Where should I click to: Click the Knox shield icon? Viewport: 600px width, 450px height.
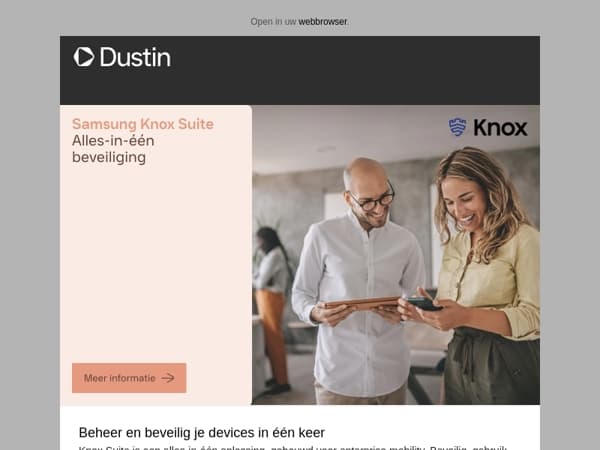458,127
